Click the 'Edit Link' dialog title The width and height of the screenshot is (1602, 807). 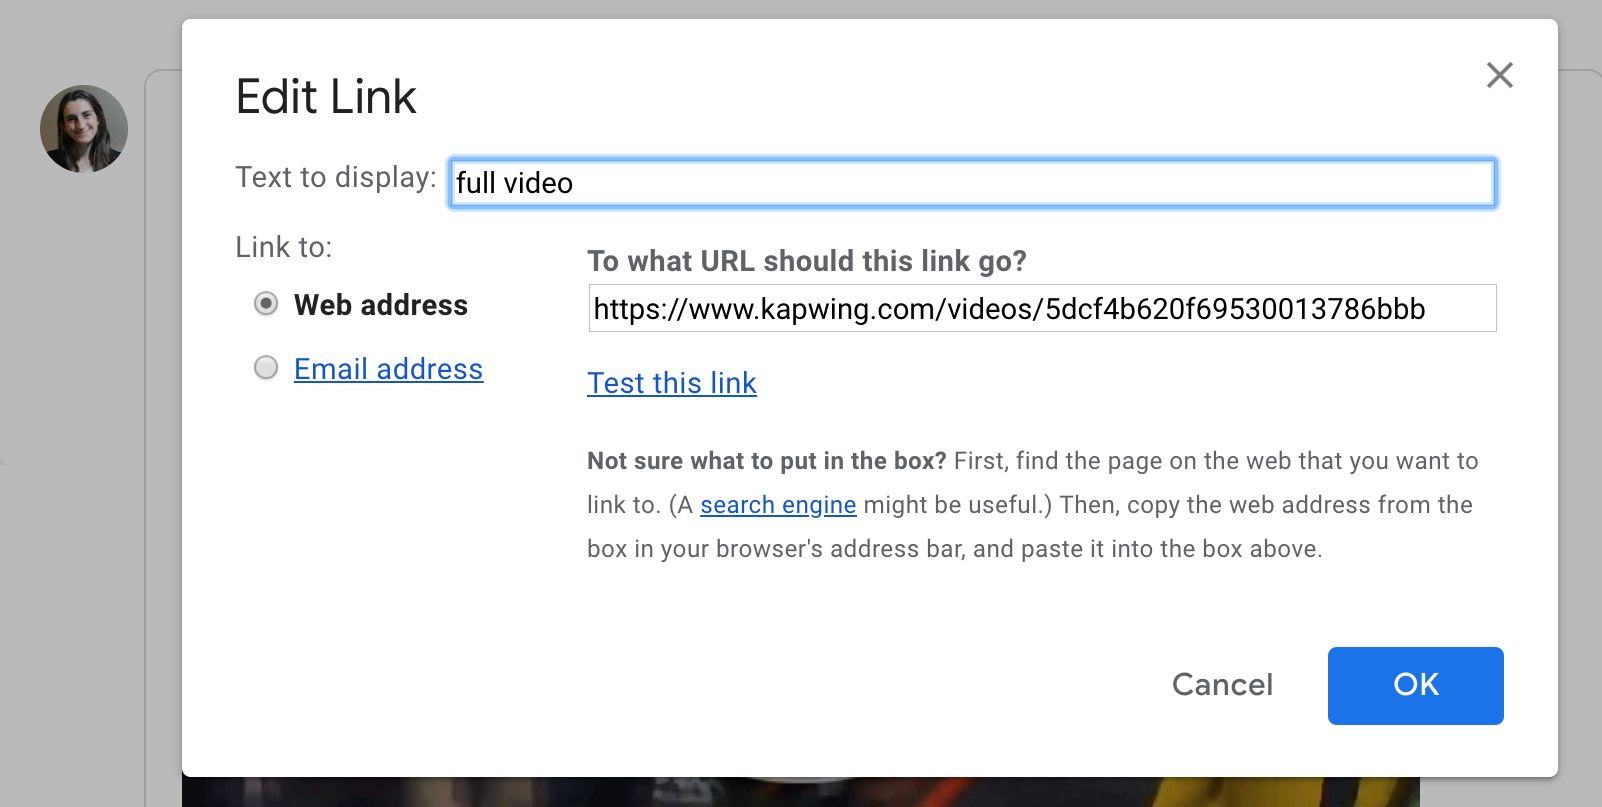click(x=326, y=97)
